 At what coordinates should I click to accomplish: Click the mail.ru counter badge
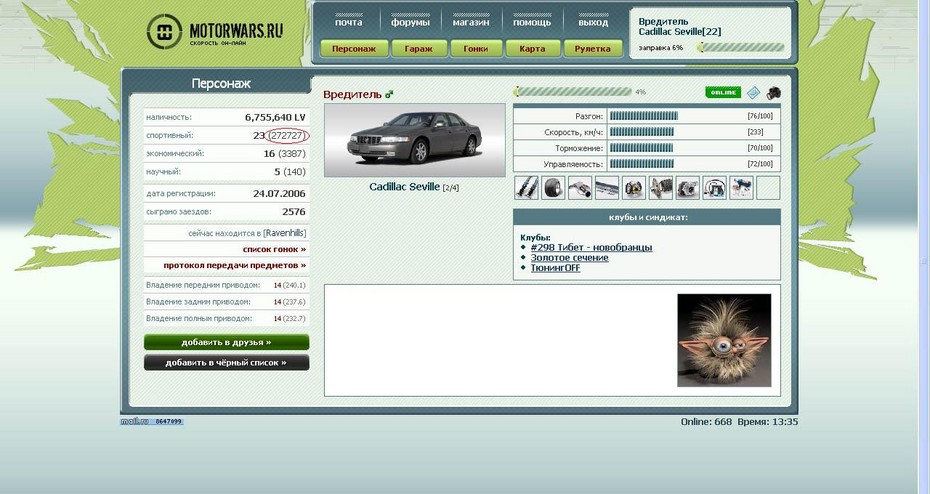point(152,422)
